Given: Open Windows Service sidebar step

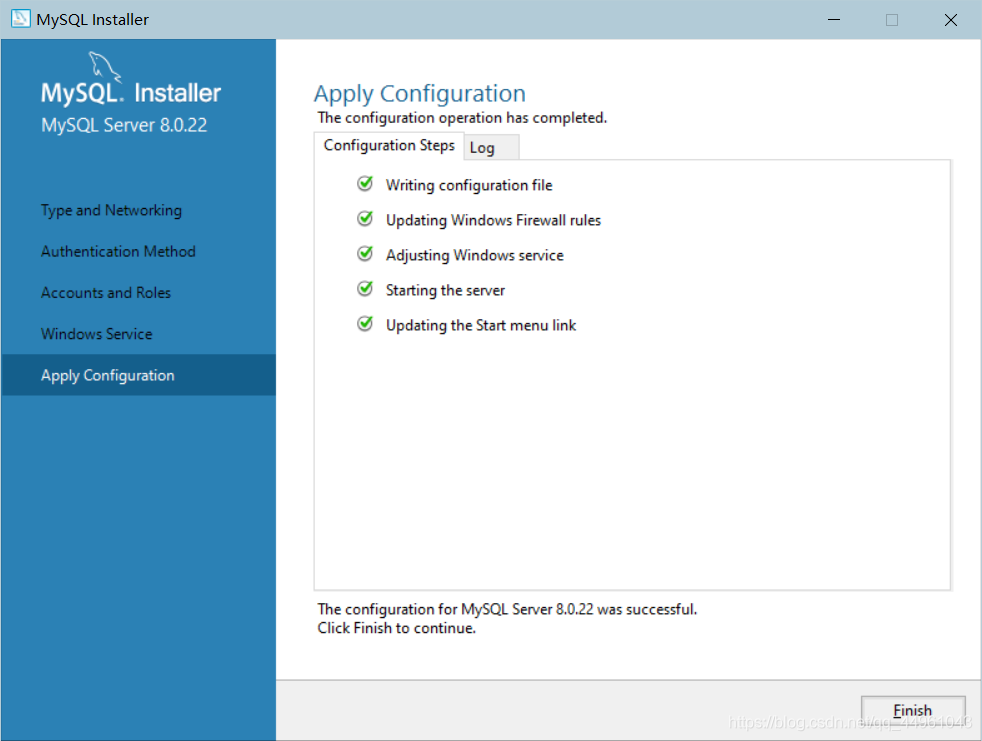Looking at the screenshot, I should click(97, 333).
